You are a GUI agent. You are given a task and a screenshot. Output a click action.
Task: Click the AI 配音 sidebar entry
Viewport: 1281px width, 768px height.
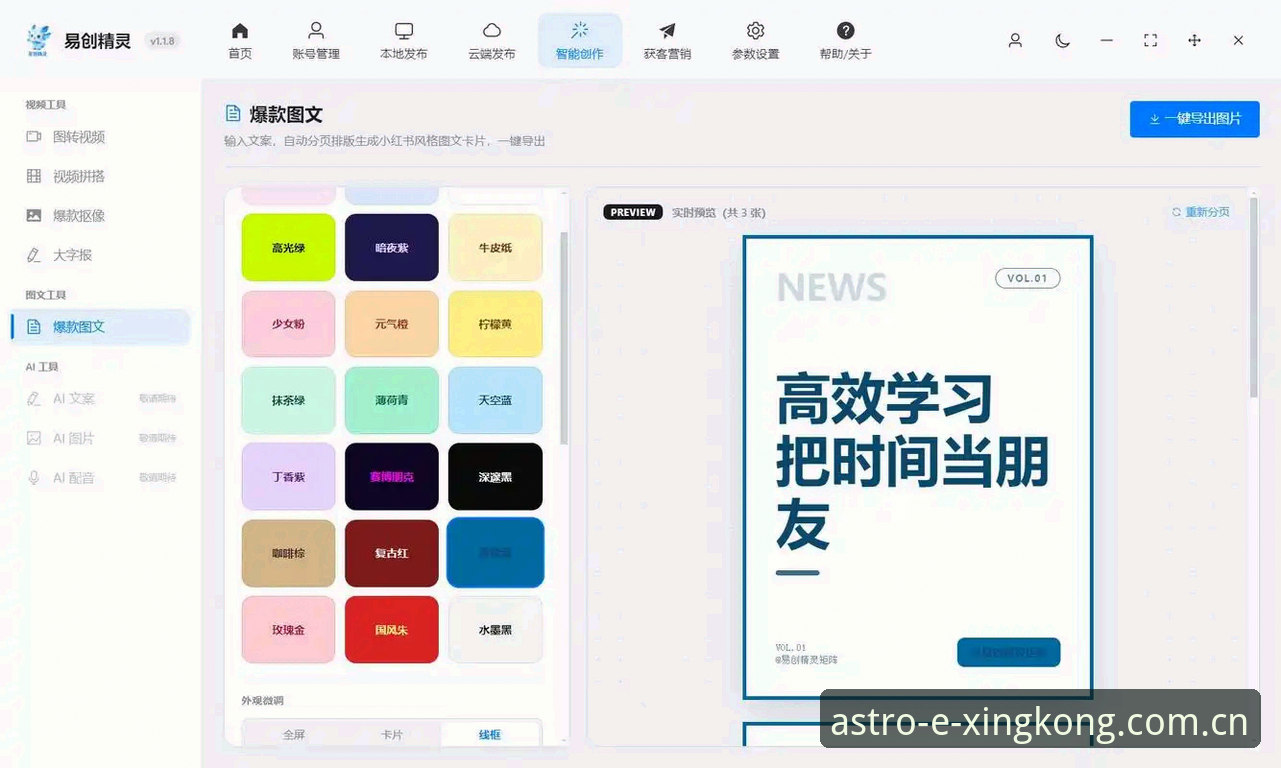click(100, 477)
